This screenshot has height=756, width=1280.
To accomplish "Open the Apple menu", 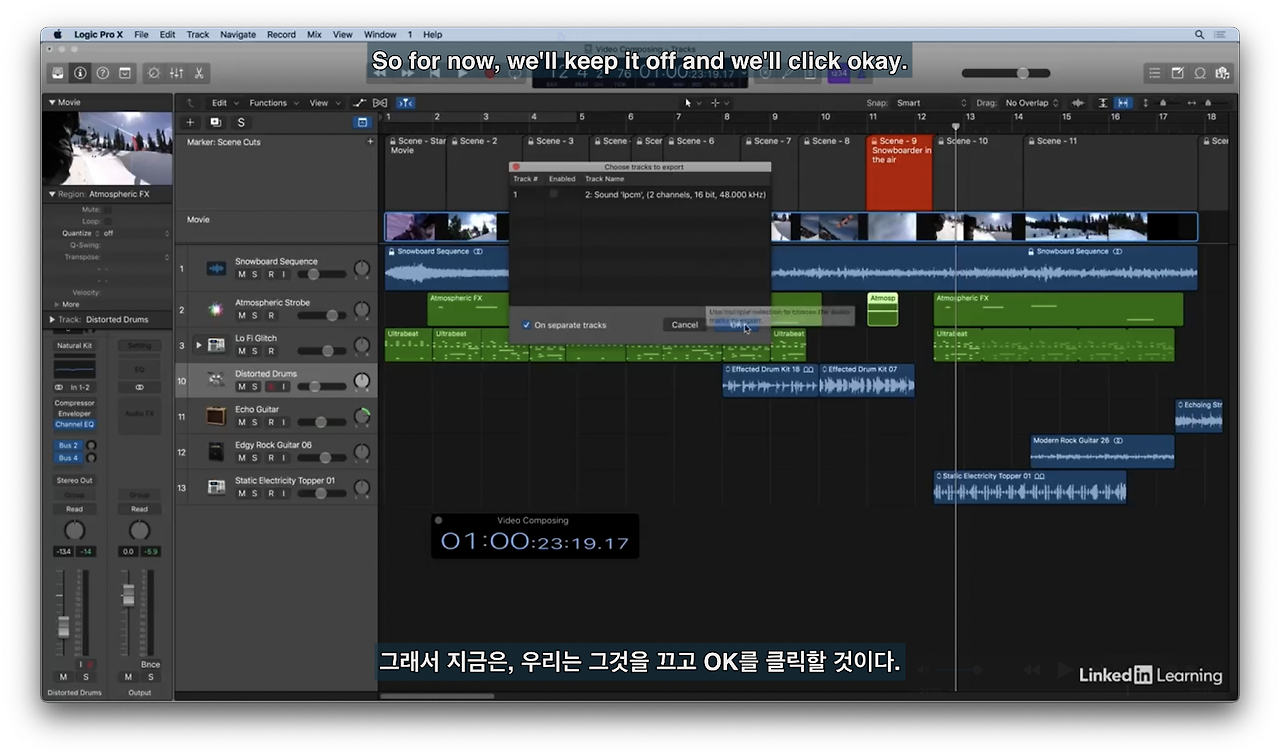I will 57,34.
